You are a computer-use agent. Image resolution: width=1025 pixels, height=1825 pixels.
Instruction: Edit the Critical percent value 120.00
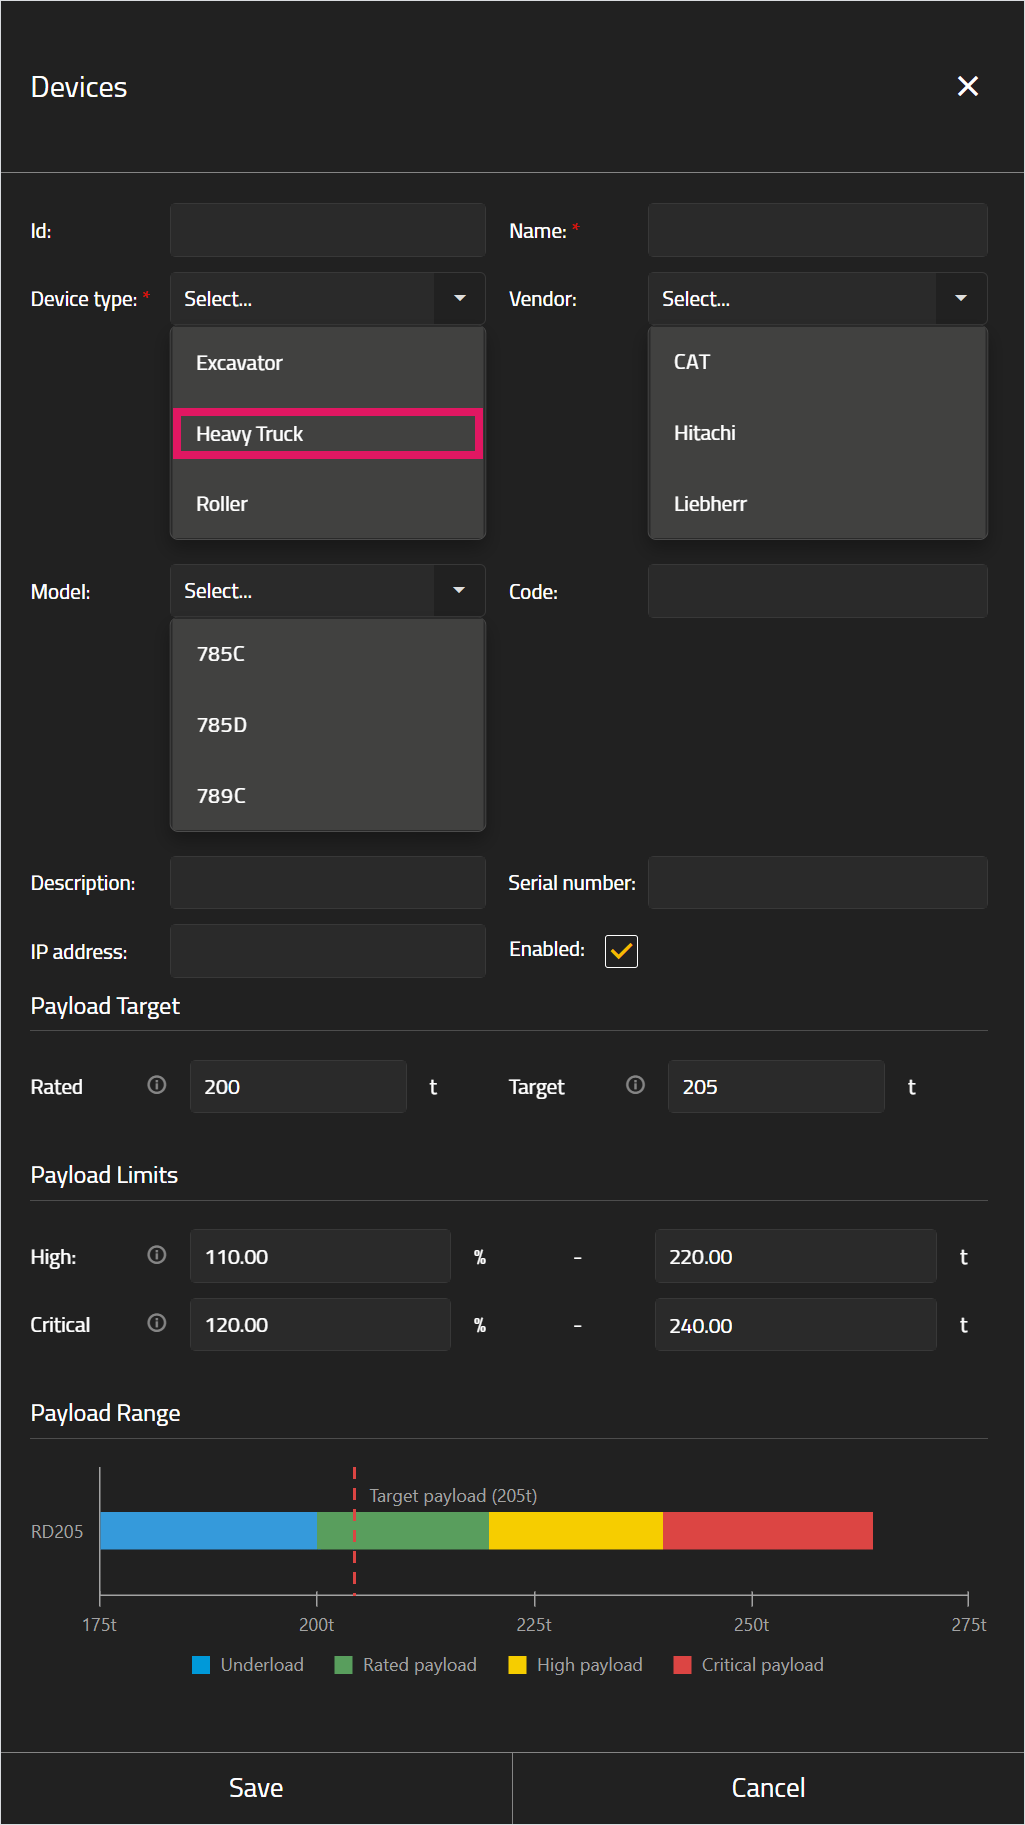click(x=320, y=1324)
